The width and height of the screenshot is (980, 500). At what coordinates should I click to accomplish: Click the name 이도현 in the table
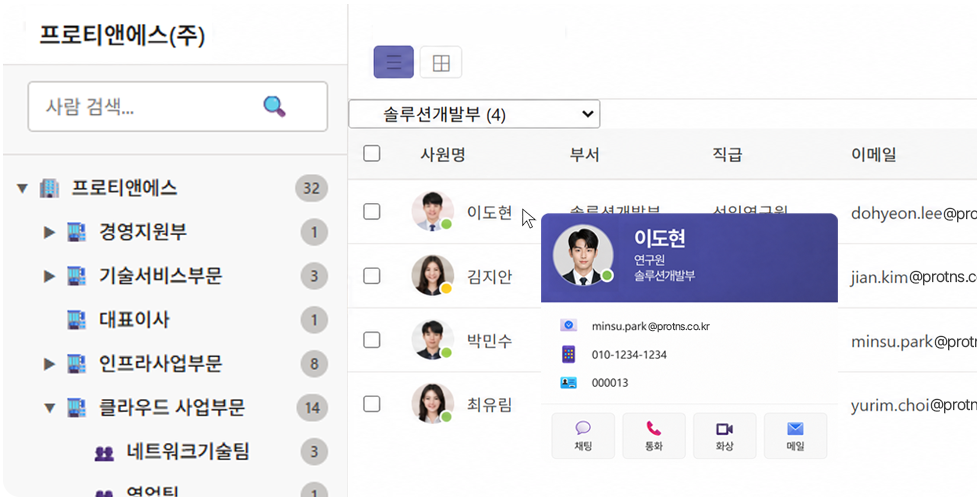(489, 212)
